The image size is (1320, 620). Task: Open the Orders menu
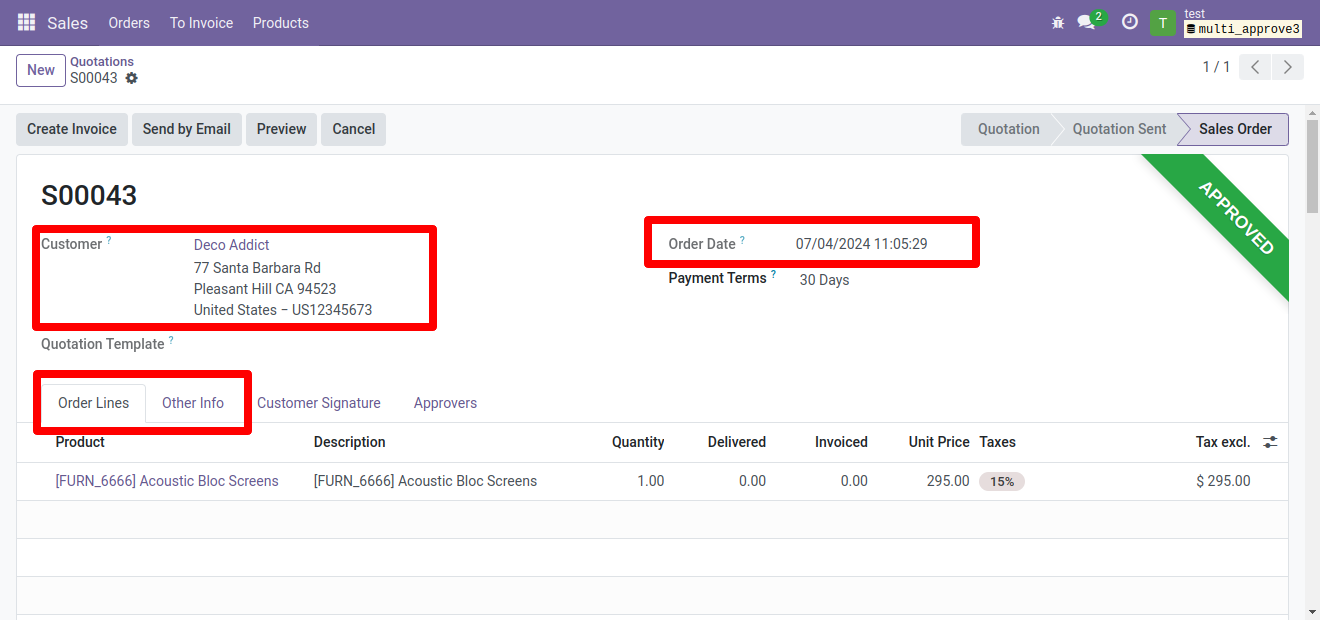[x=129, y=23]
